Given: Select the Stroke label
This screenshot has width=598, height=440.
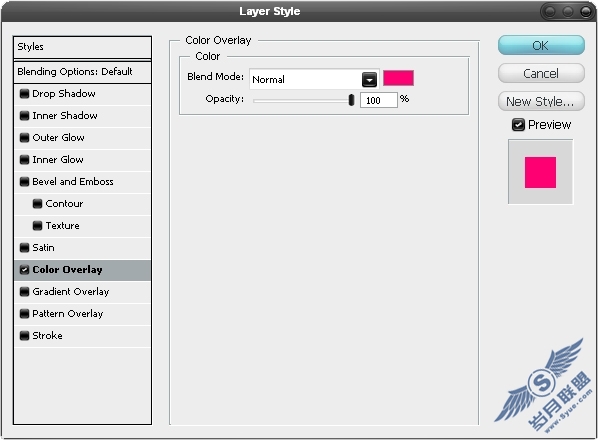Looking at the screenshot, I should pyautogui.click(x=47, y=336).
